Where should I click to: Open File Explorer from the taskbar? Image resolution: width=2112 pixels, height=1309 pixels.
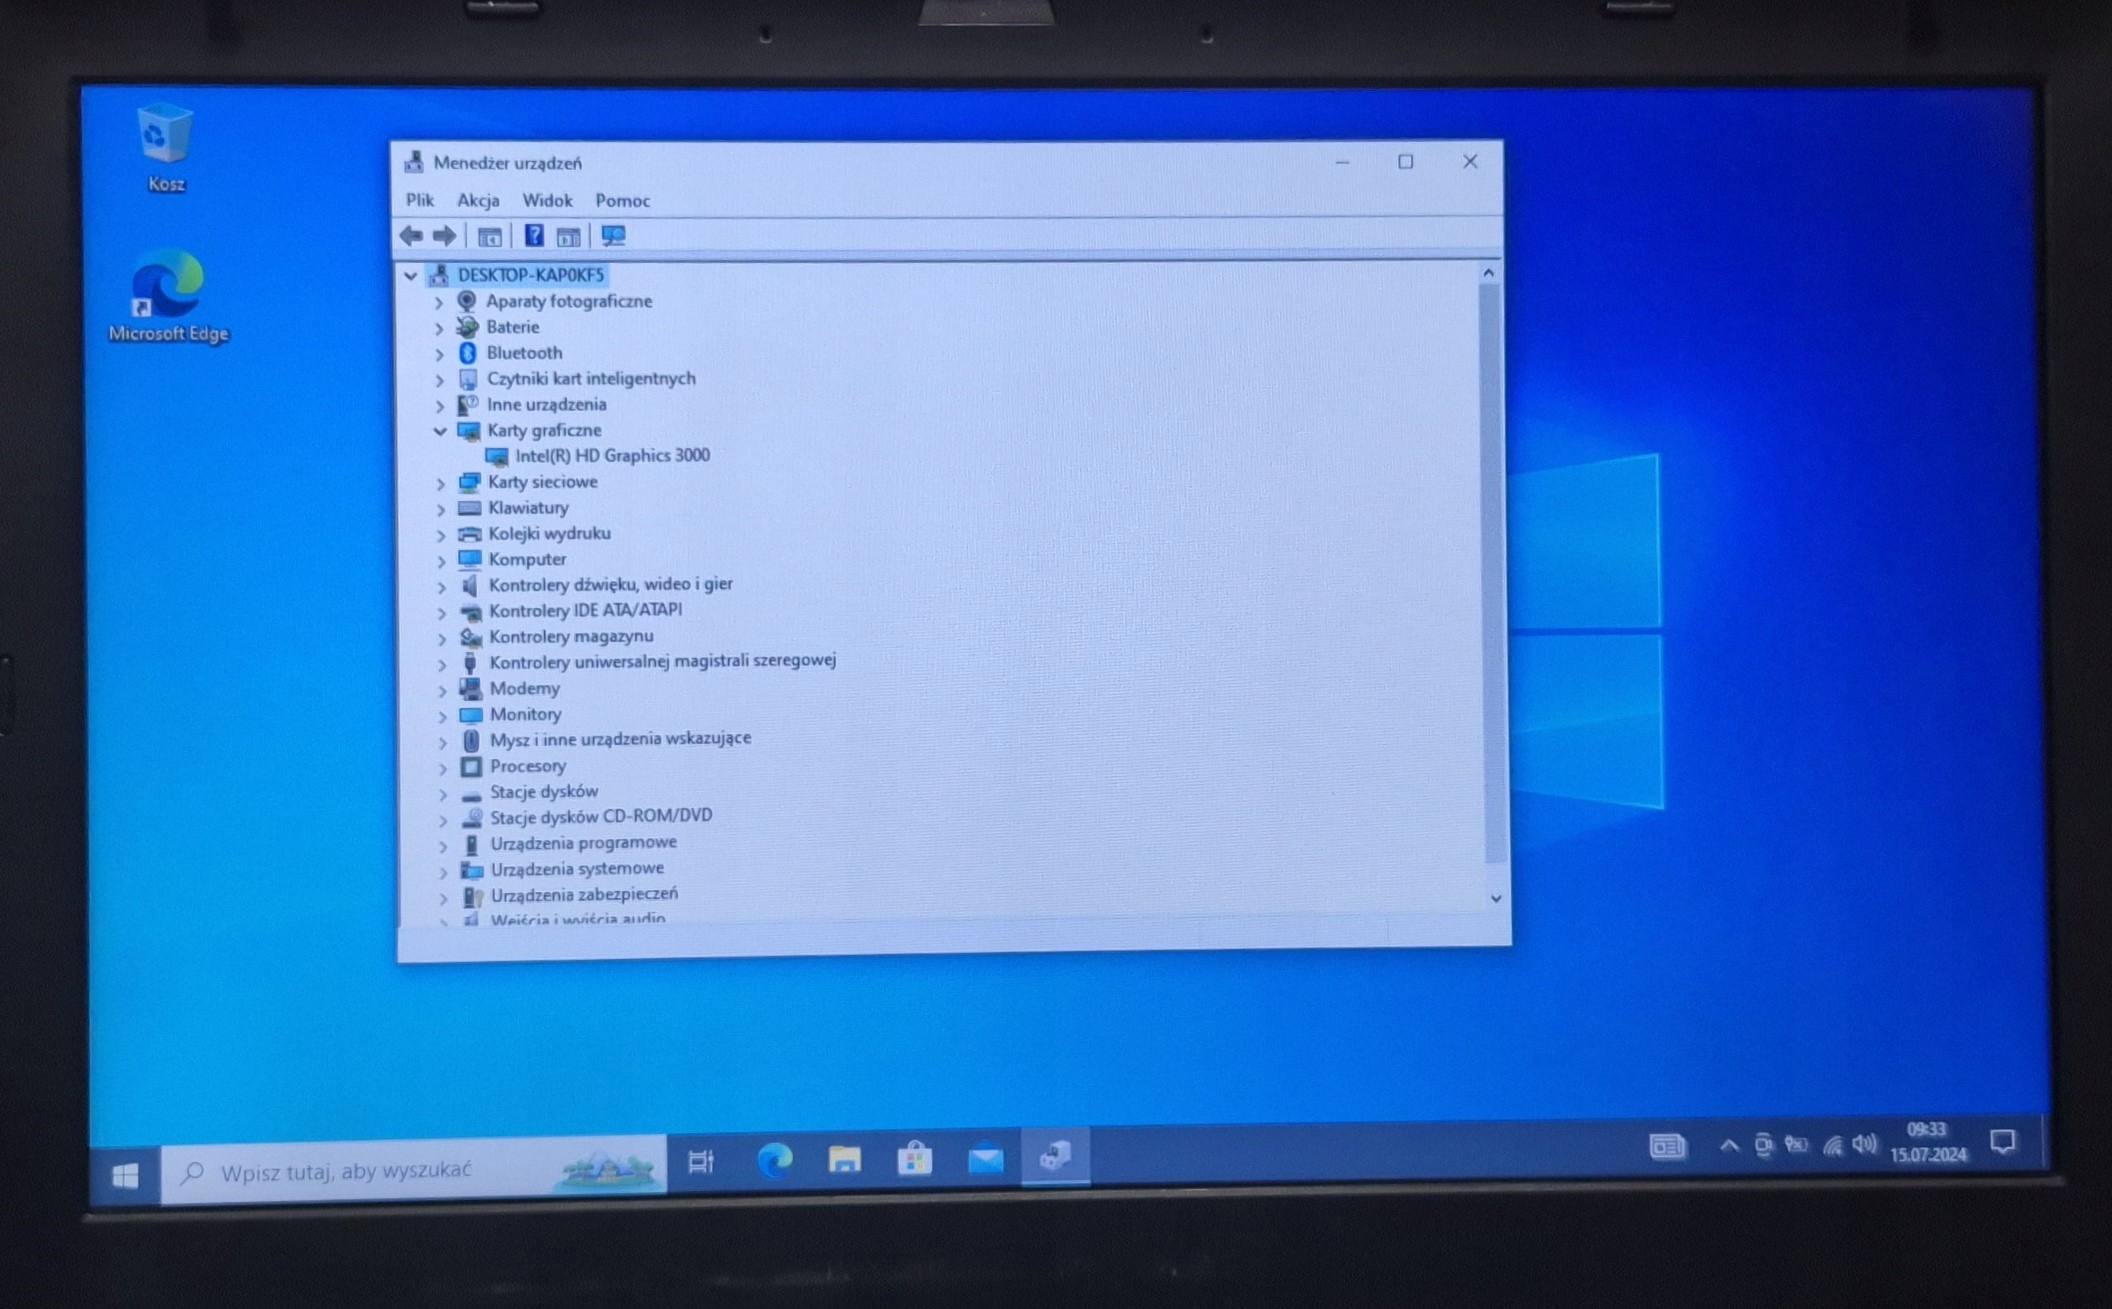click(x=845, y=1160)
